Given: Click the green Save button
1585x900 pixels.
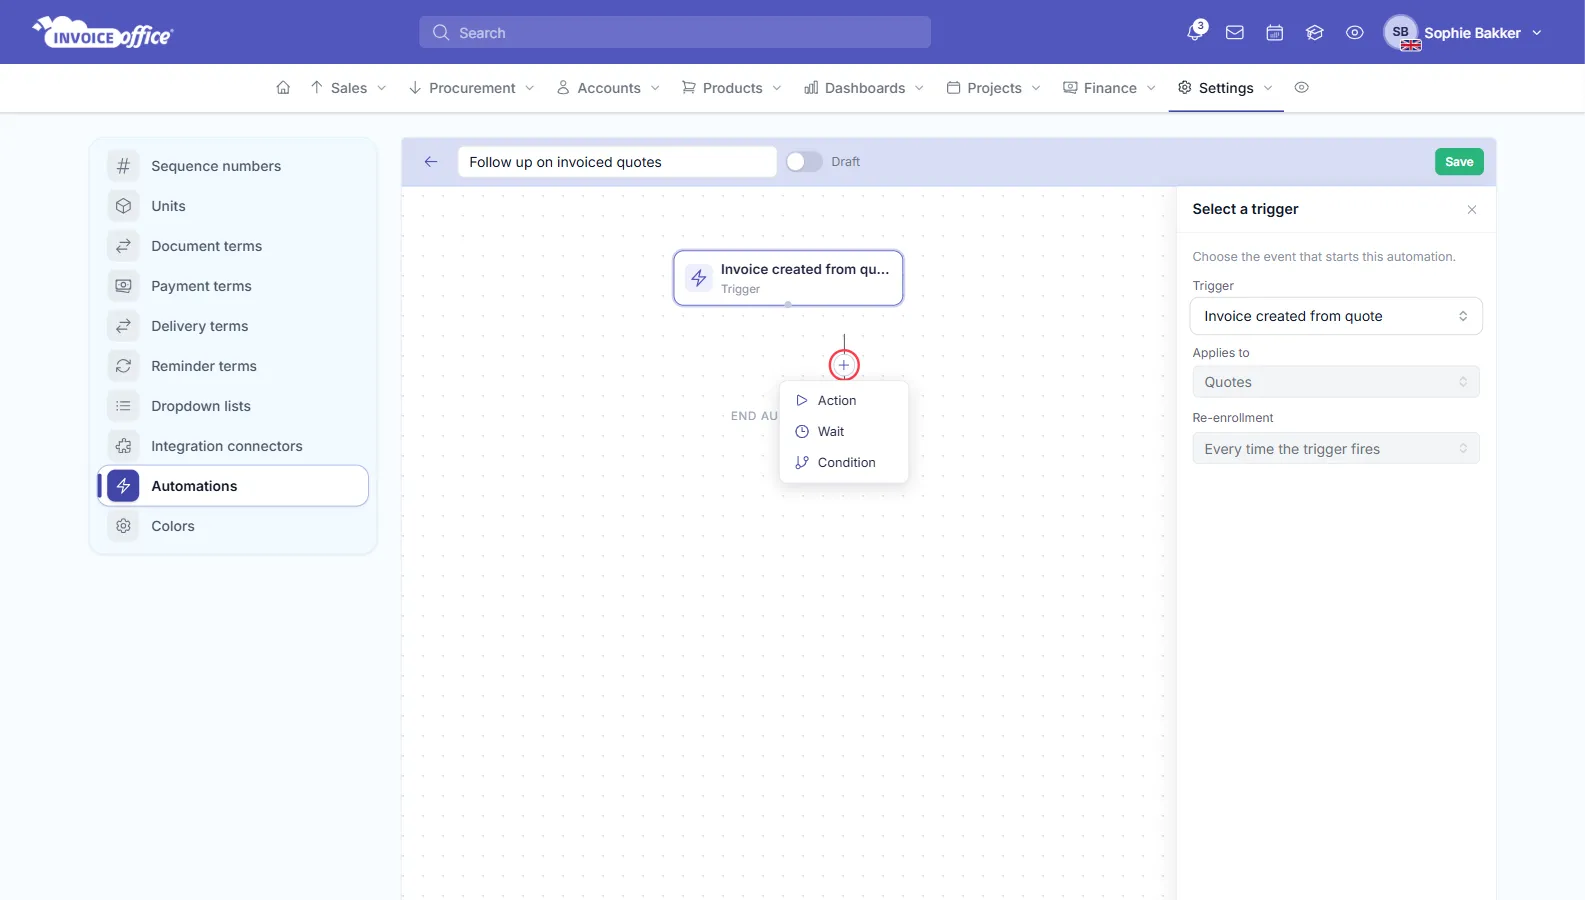Looking at the screenshot, I should click(x=1459, y=162).
